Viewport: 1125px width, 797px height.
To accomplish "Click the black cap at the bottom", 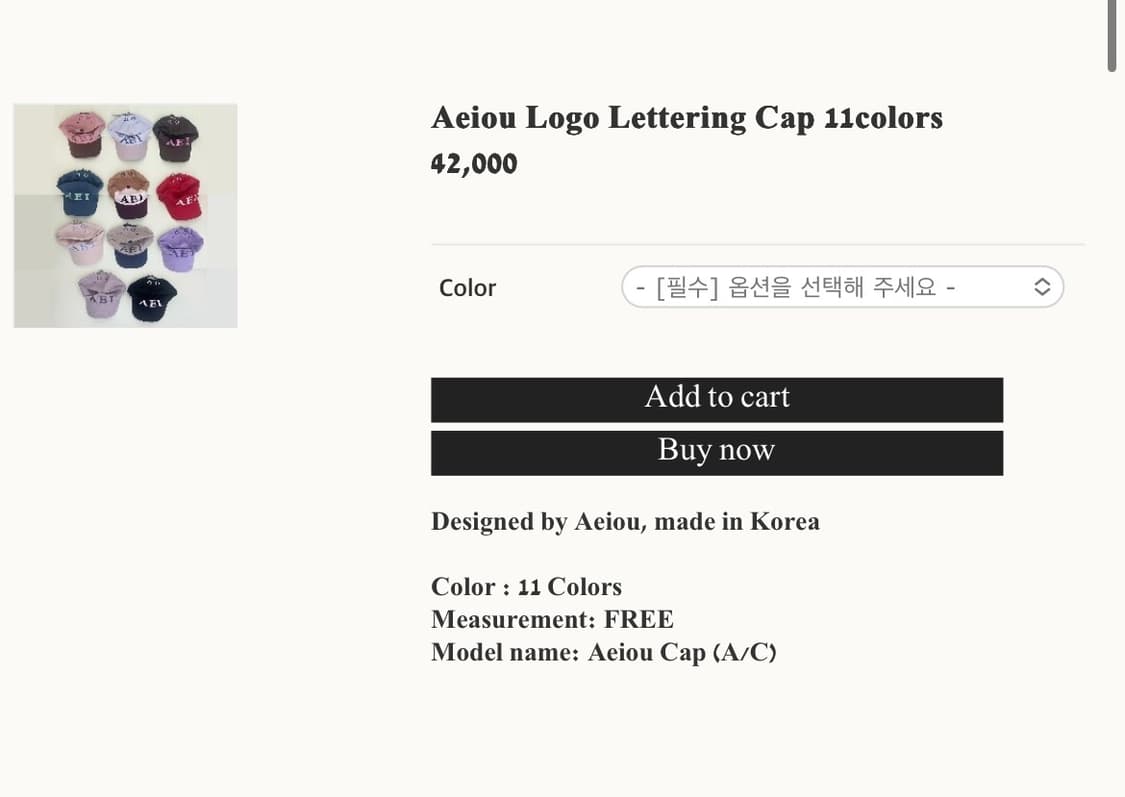I will click(150, 298).
